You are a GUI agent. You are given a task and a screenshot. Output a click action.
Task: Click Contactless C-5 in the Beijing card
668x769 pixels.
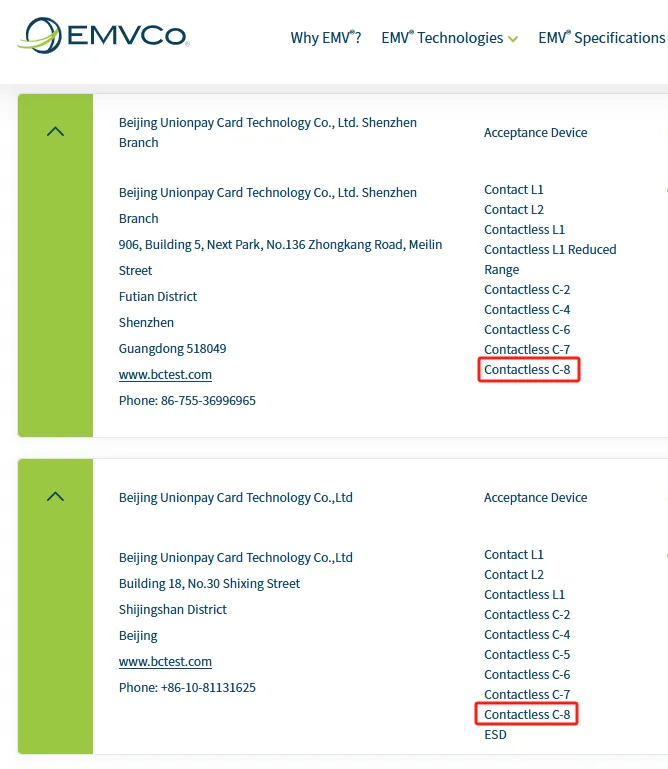pyautogui.click(x=527, y=655)
